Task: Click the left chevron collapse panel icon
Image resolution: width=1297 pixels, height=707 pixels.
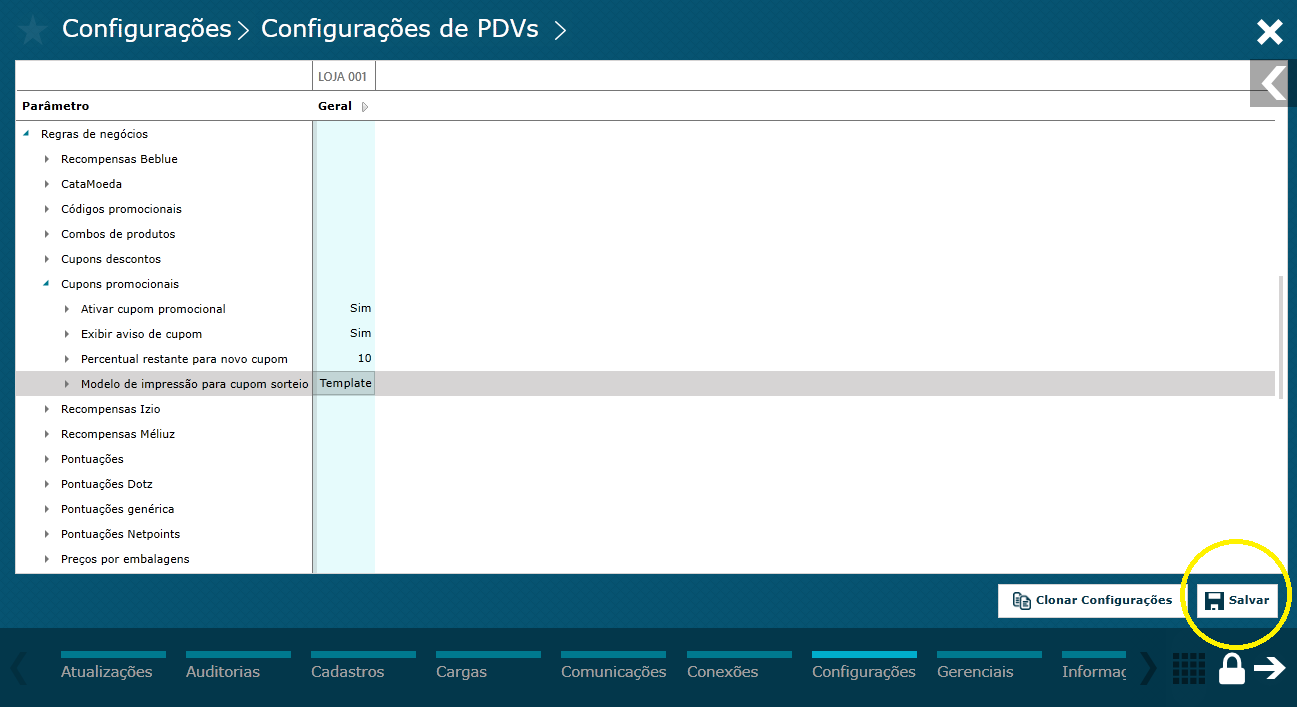Action: [x=1272, y=83]
